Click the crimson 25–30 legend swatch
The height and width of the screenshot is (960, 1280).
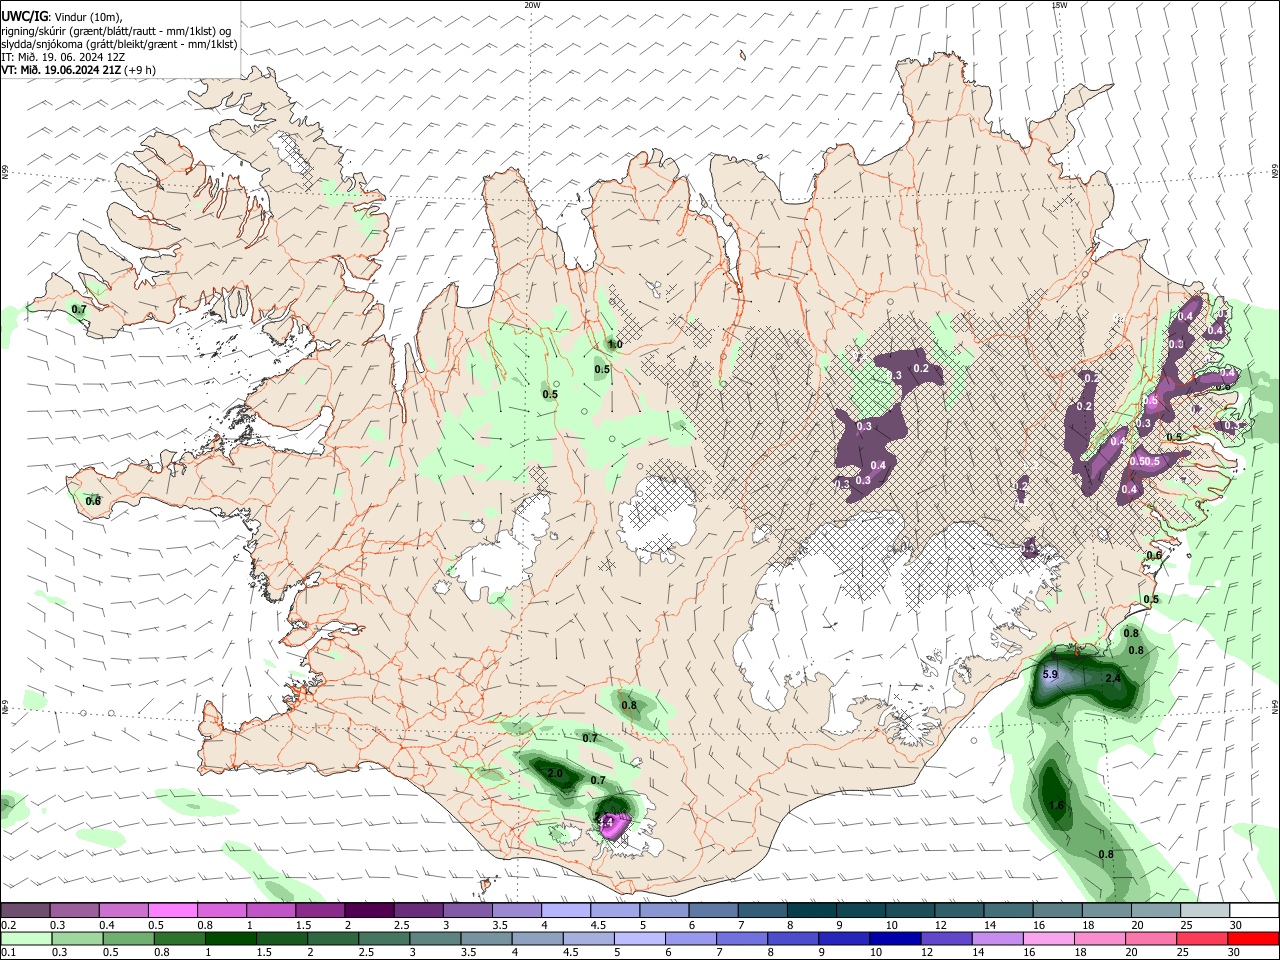(1203, 938)
